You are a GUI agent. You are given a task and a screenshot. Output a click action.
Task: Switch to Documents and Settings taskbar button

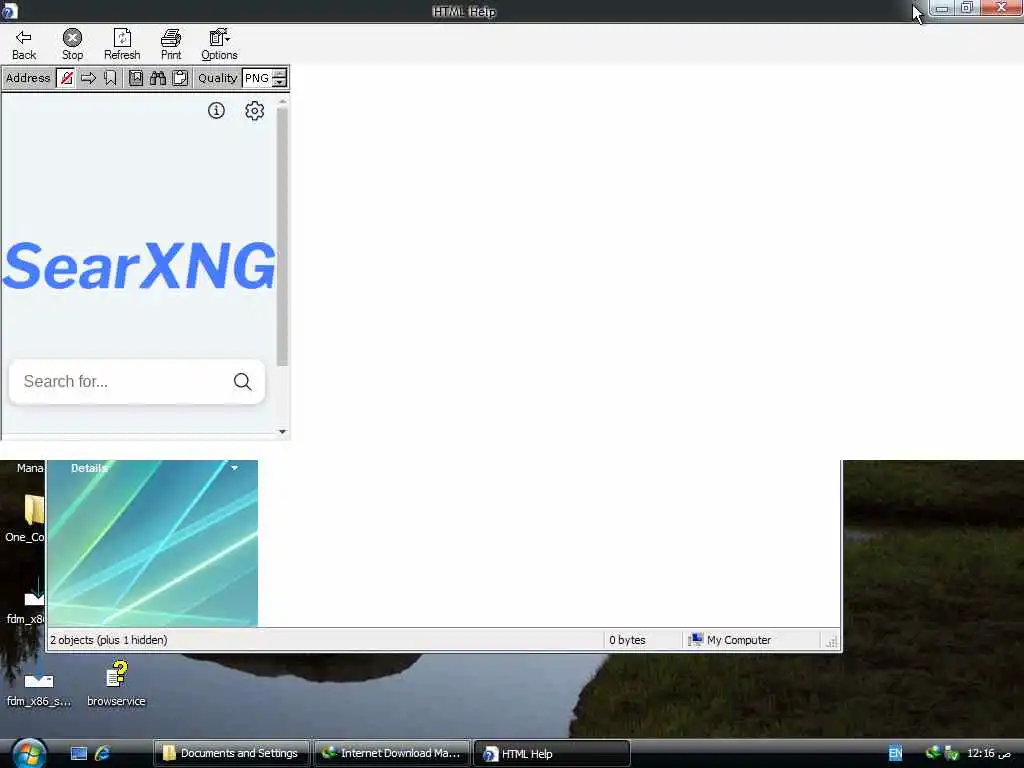232,754
